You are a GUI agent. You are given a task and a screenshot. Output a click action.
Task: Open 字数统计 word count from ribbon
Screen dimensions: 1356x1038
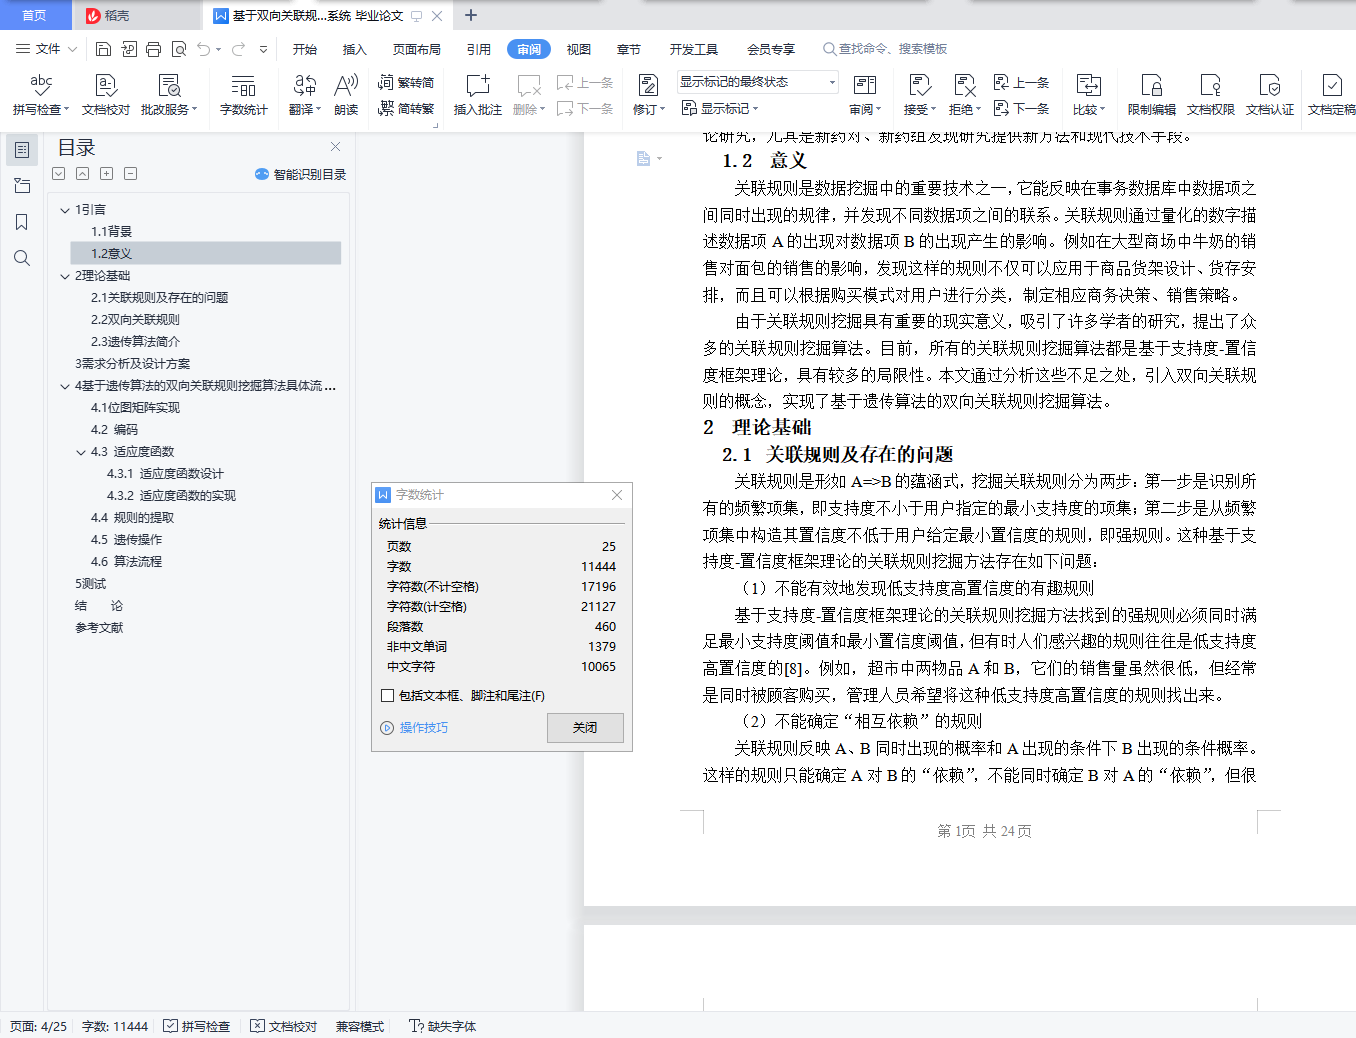244,95
